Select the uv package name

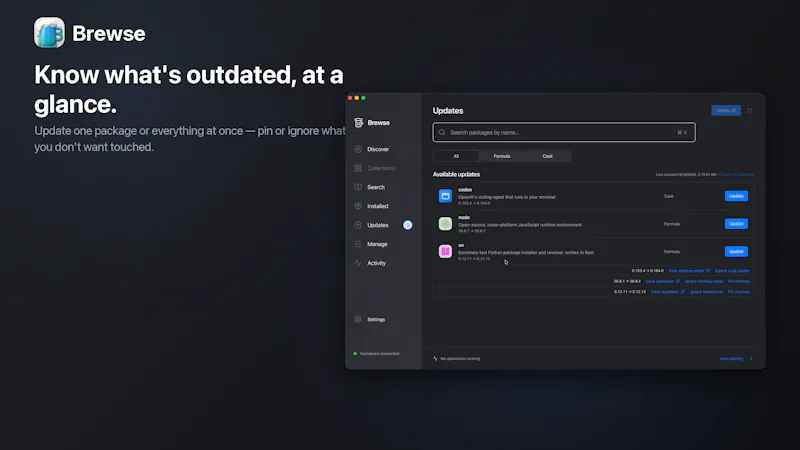[461, 245]
